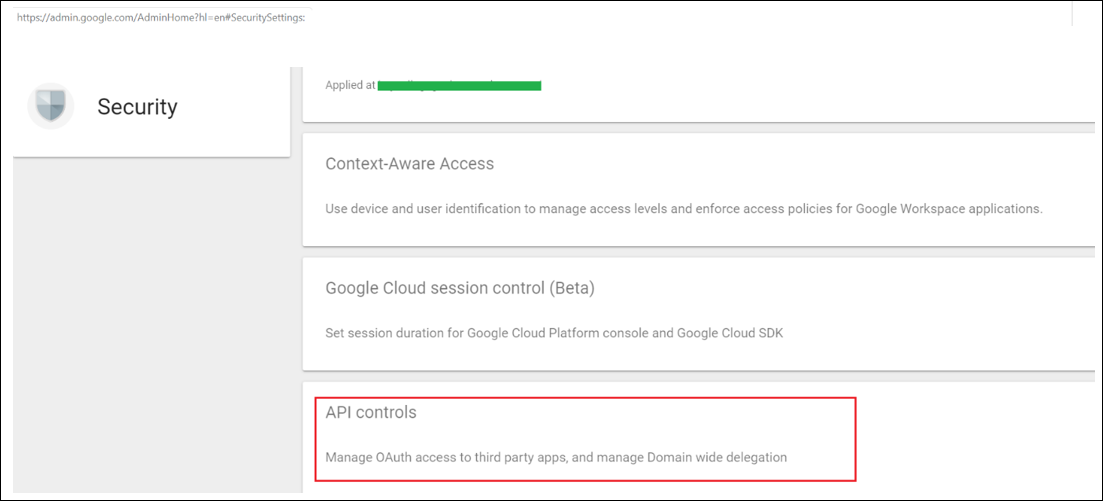Viewport: 1103px width, 501px height.
Task: Click the "Google Cloud SDK" text
Action: [727, 333]
